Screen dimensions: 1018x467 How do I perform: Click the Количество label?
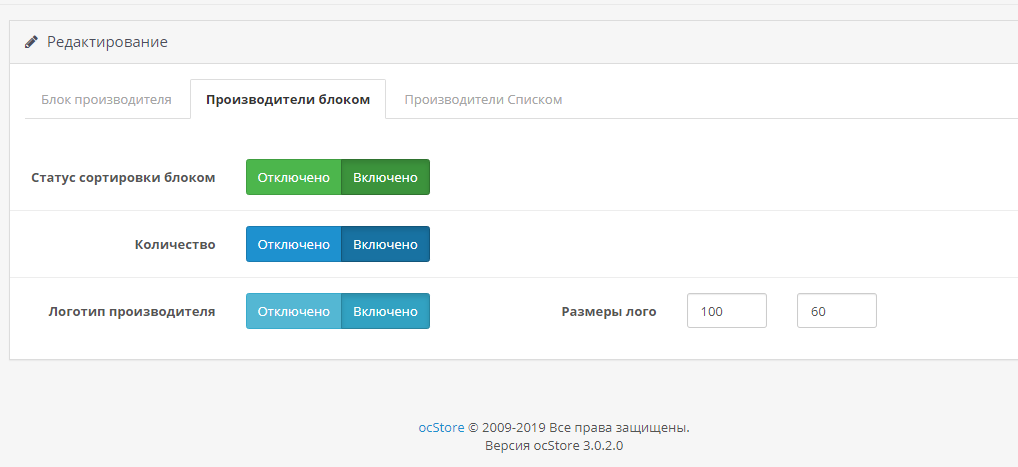coord(175,244)
